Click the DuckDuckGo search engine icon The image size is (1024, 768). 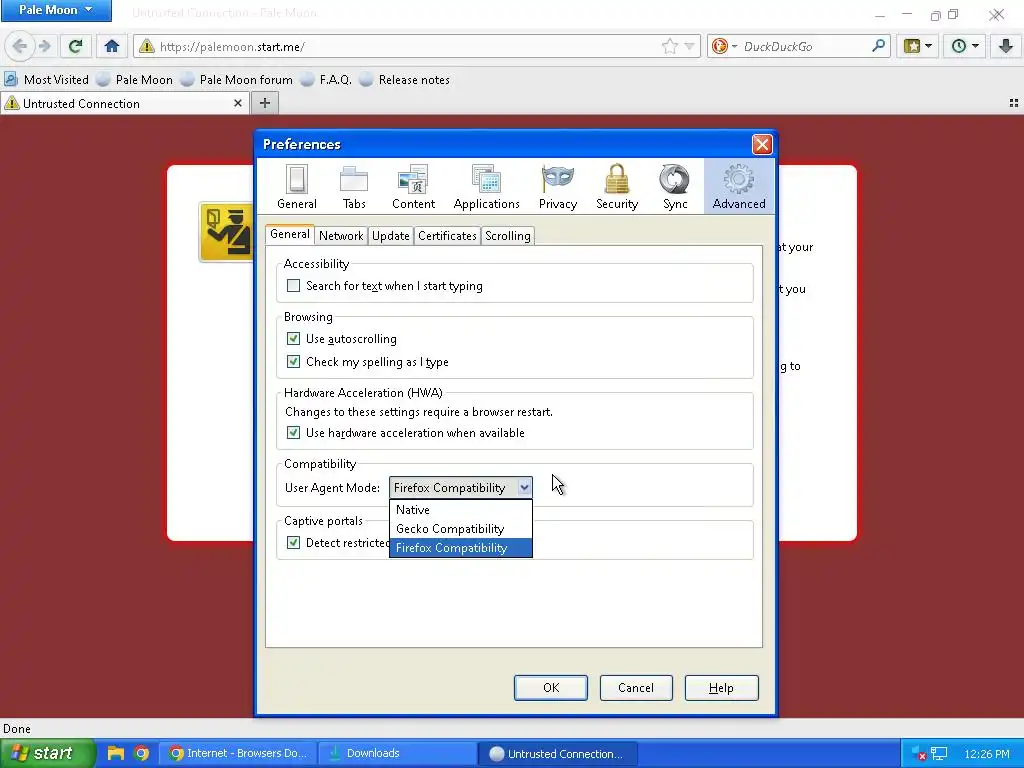click(720, 46)
